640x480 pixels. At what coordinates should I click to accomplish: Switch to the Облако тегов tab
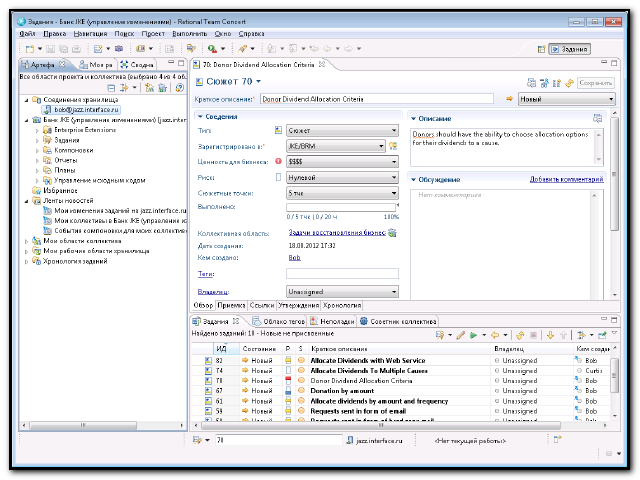279,322
